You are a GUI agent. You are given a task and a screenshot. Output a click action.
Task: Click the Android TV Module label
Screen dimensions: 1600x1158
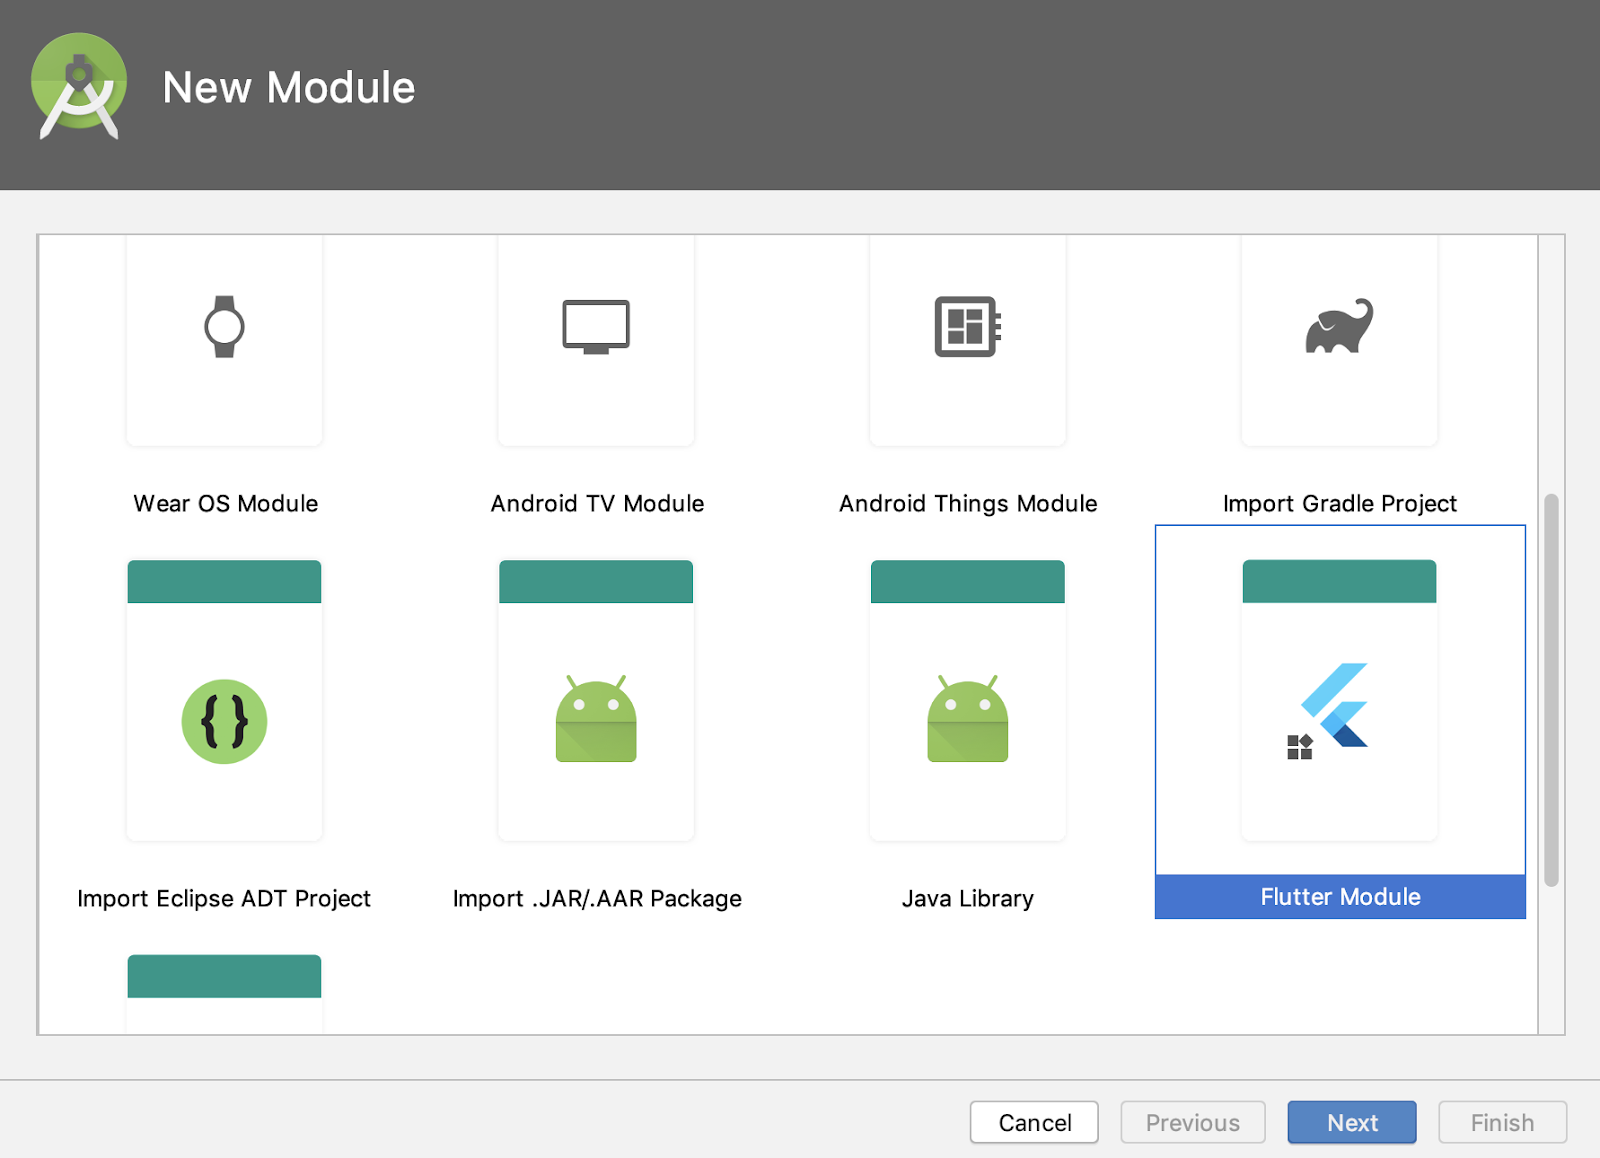point(597,503)
